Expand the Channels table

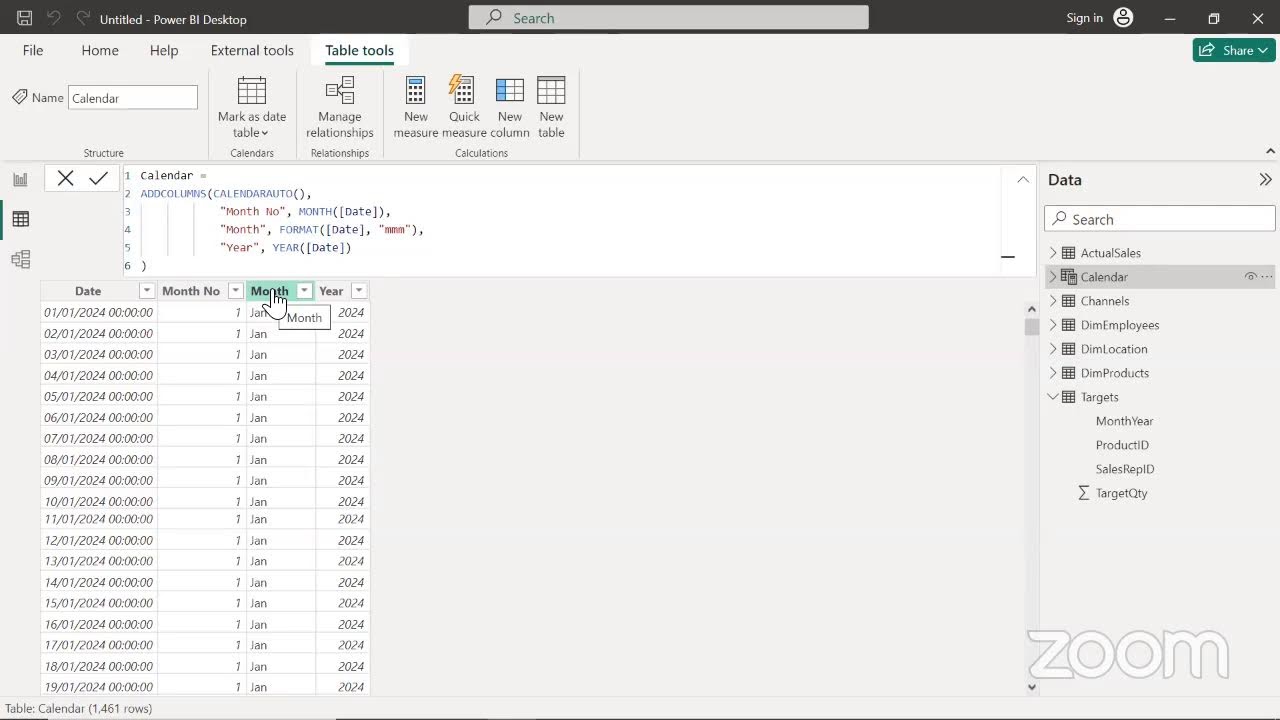[1052, 301]
